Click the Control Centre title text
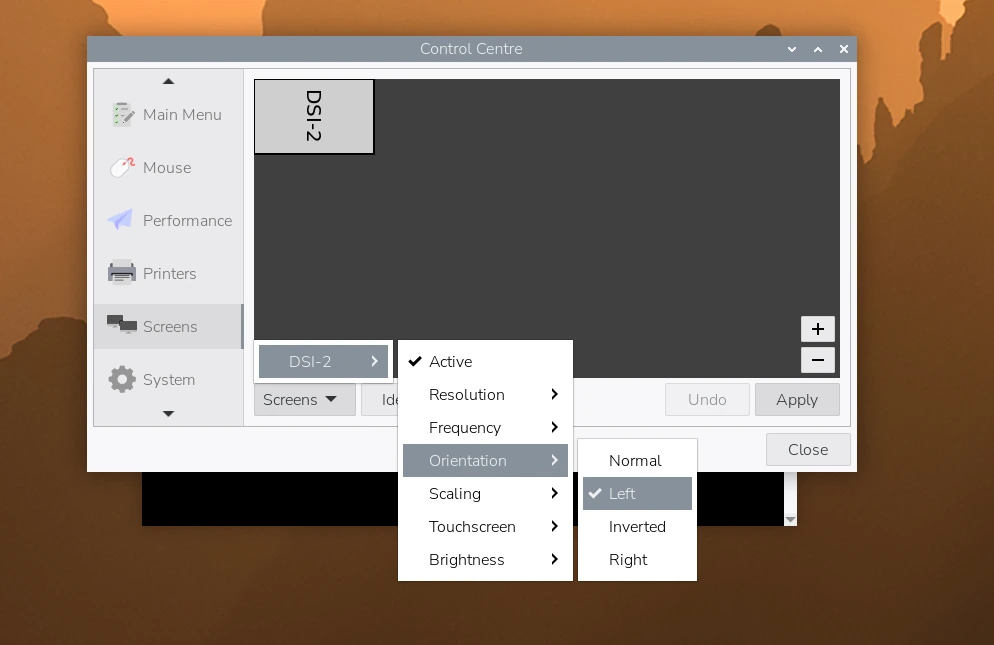This screenshot has height=645, width=994. (471, 49)
